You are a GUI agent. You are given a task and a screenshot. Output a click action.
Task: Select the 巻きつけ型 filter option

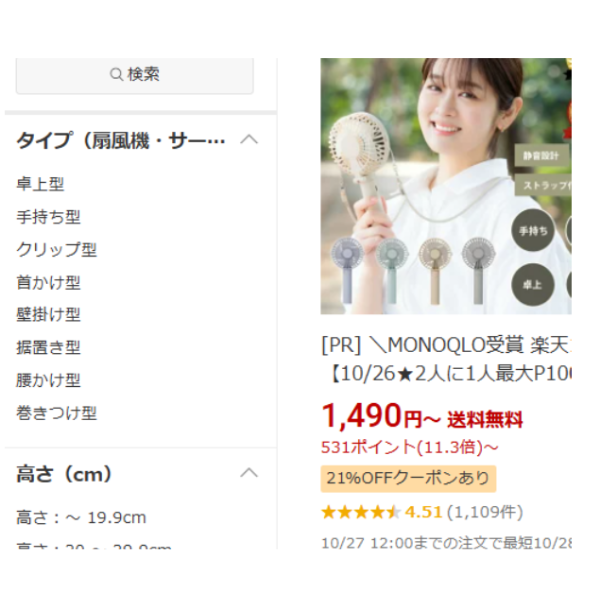[x=56, y=413]
